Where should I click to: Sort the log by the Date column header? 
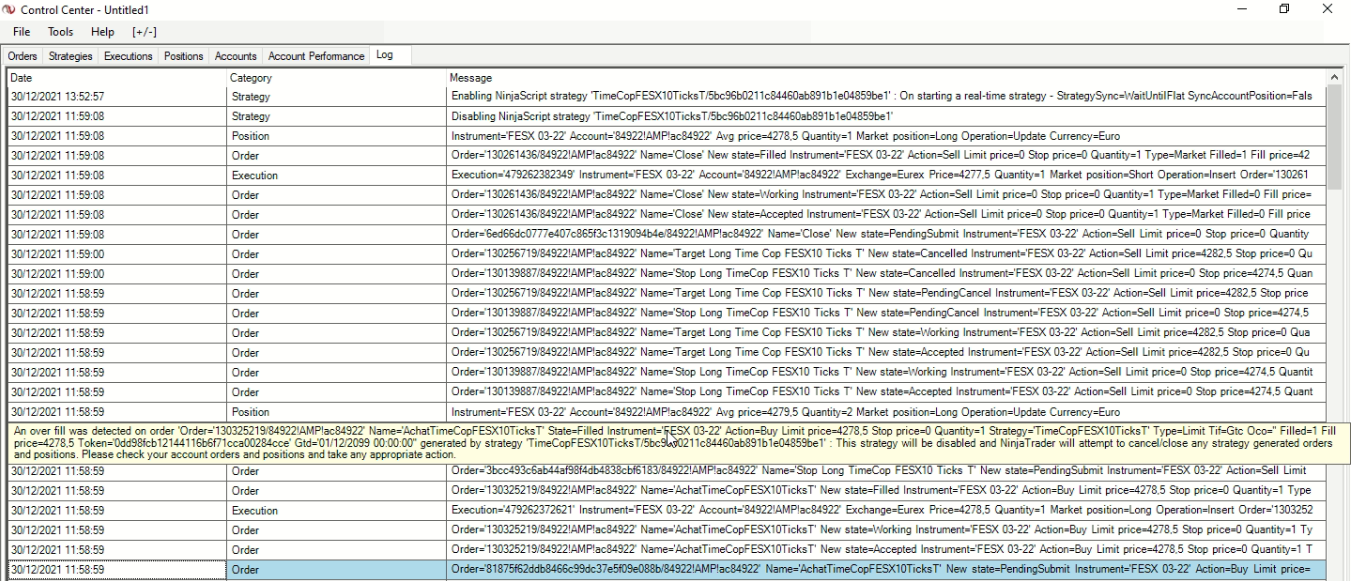pyautogui.click(x=116, y=77)
